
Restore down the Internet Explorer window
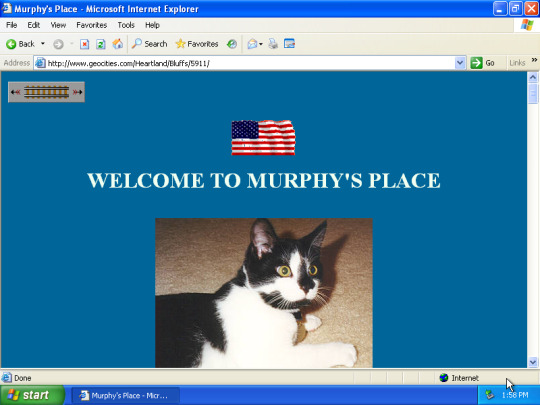pyautogui.click(x=515, y=9)
